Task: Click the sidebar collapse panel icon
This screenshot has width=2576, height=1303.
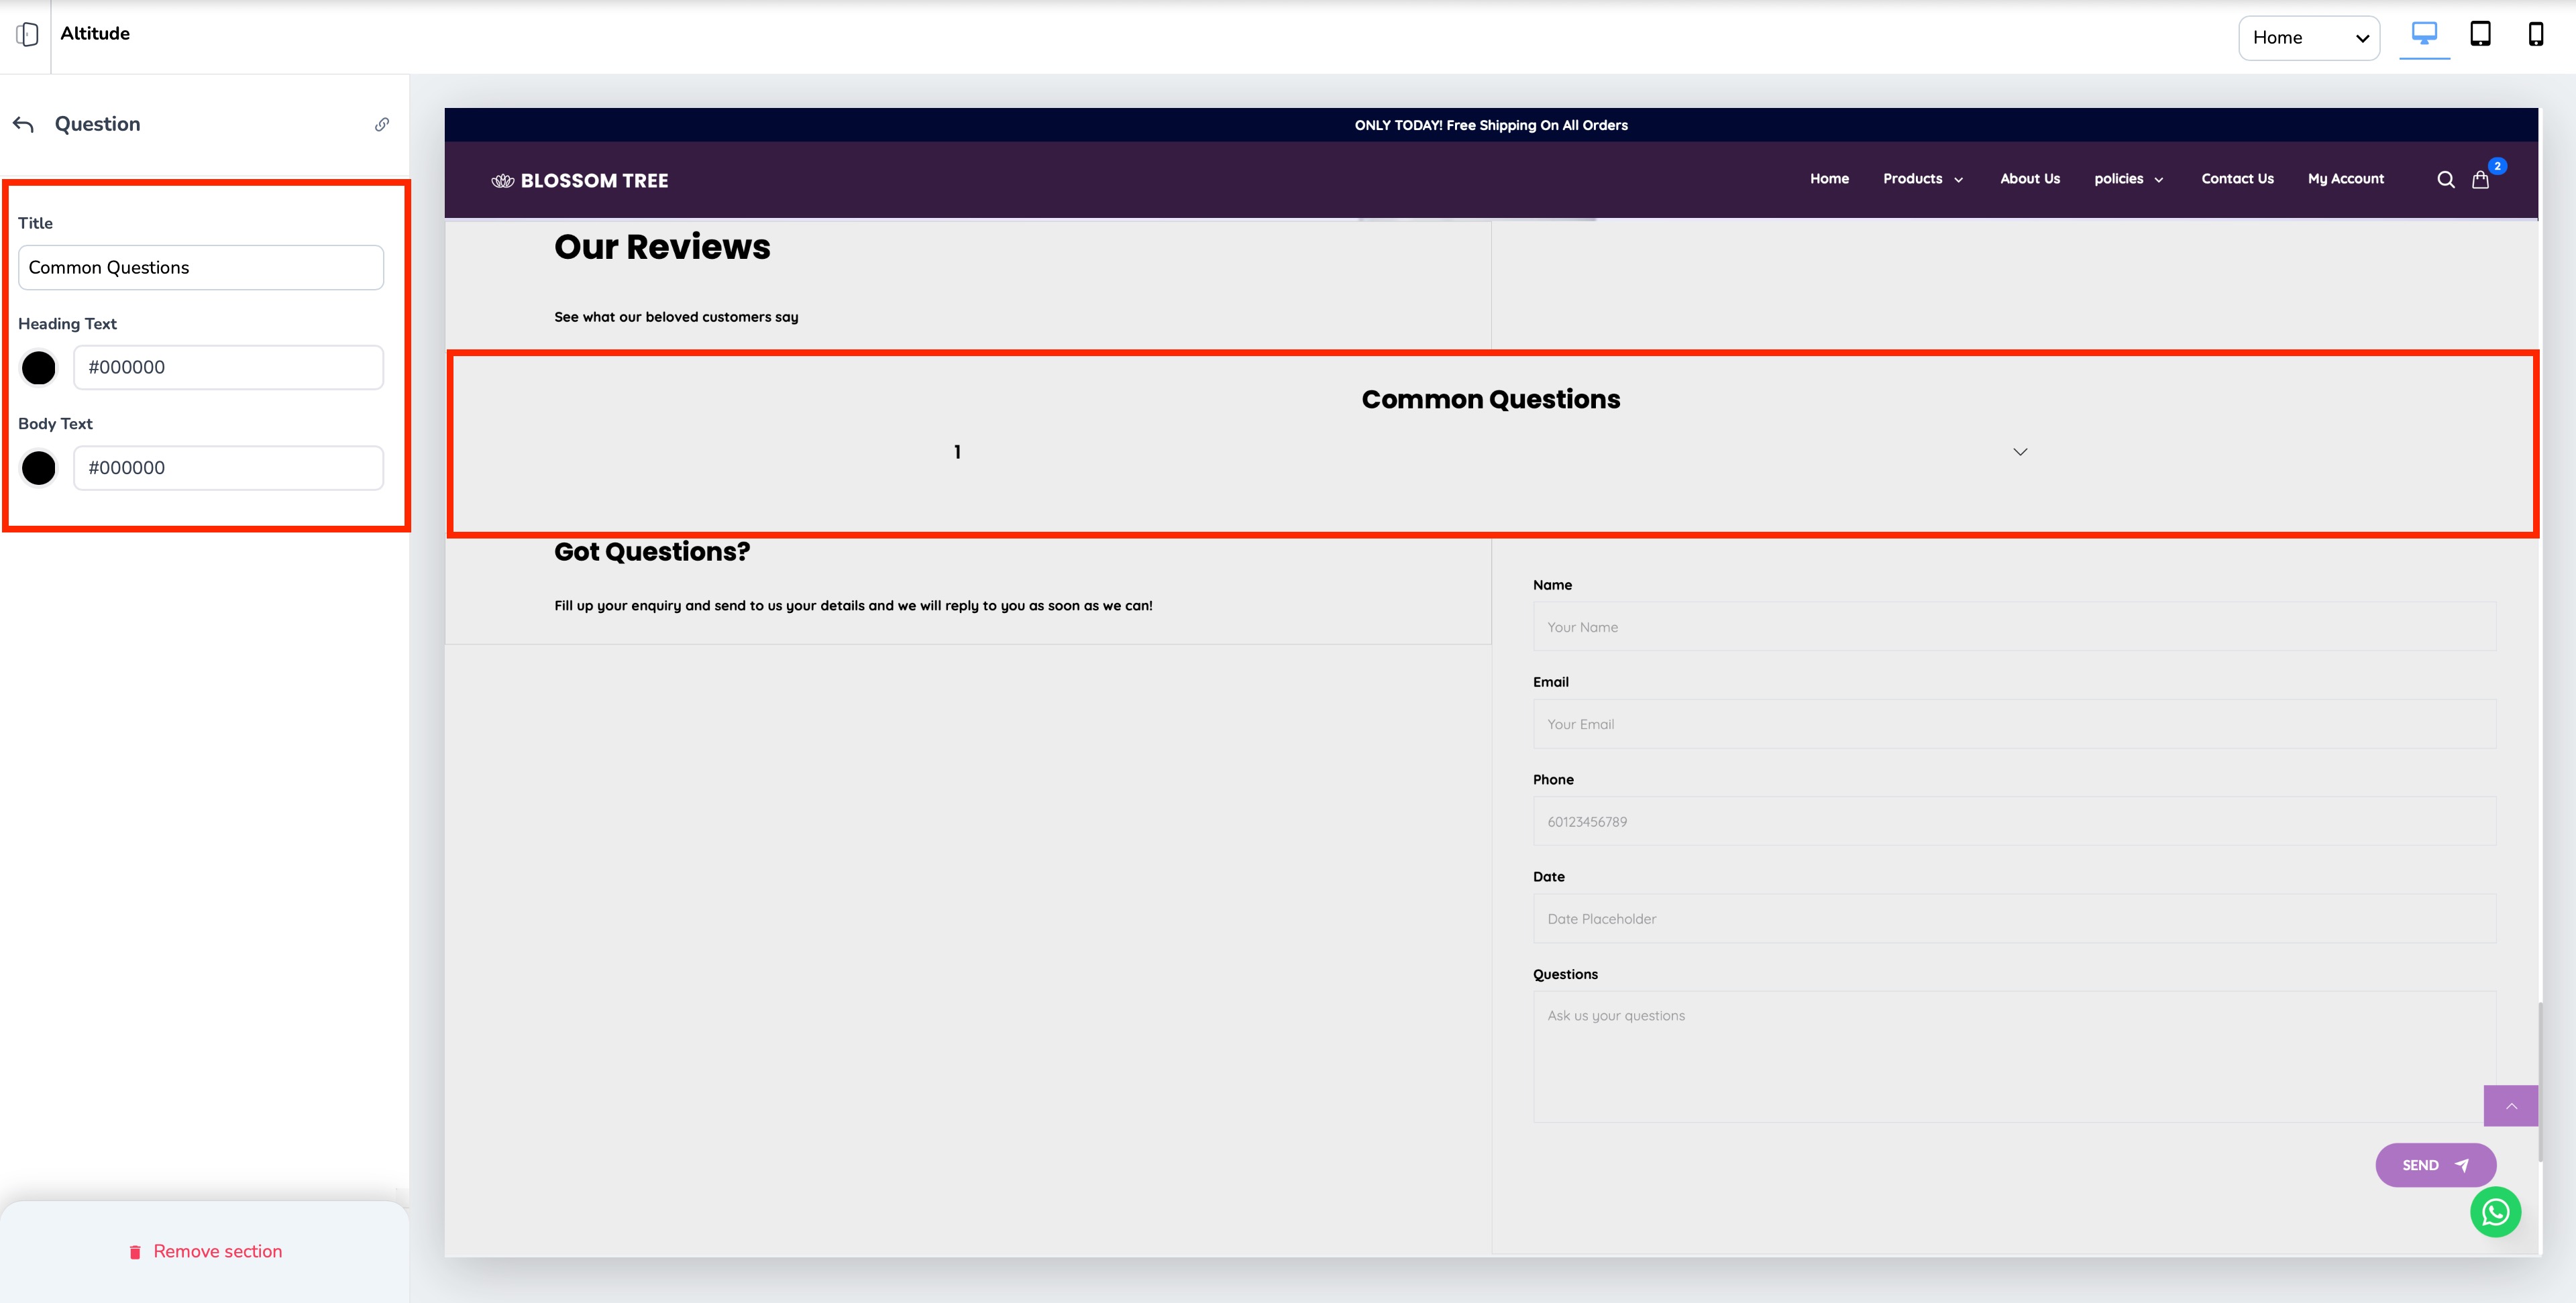Action: tap(27, 35)
